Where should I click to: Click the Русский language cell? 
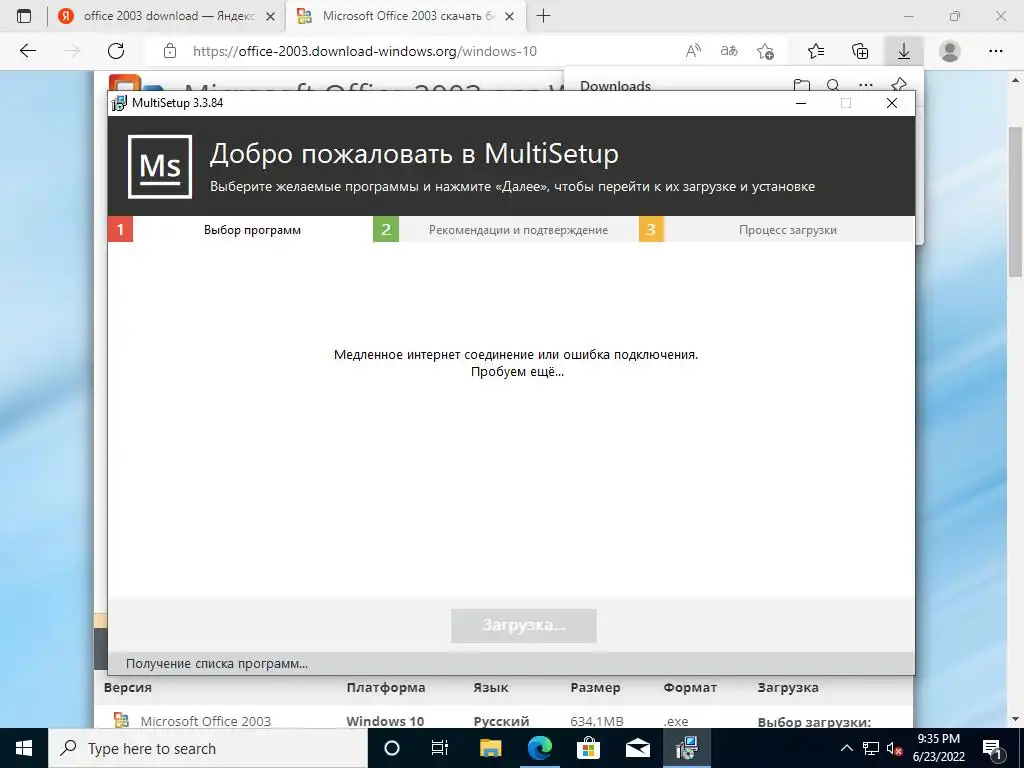[x=501, y=721]
